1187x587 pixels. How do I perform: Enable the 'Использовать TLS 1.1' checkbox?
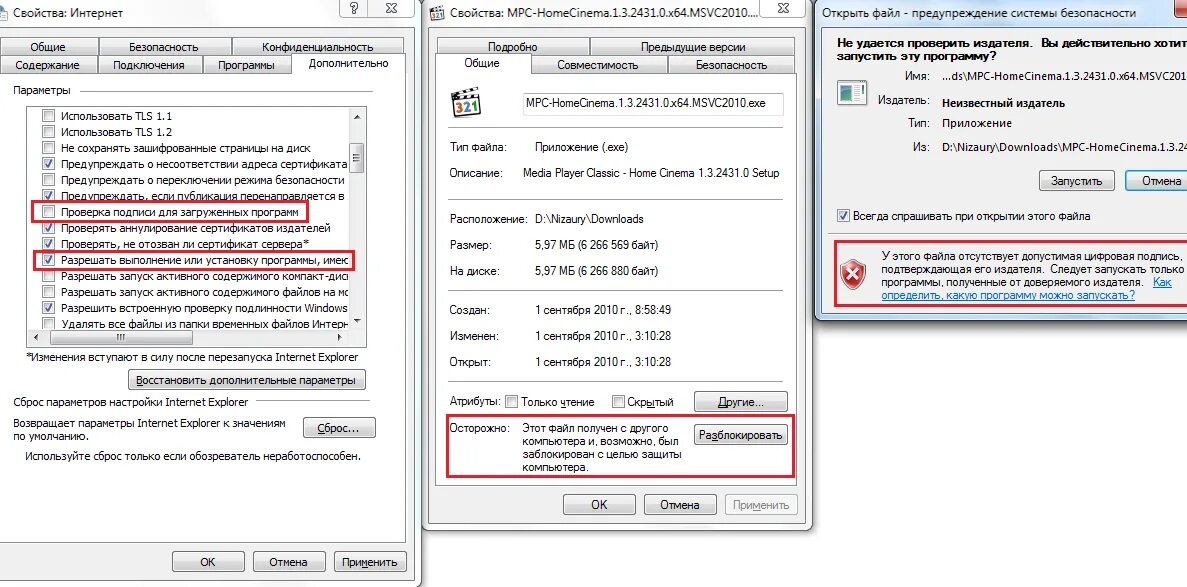48,116
